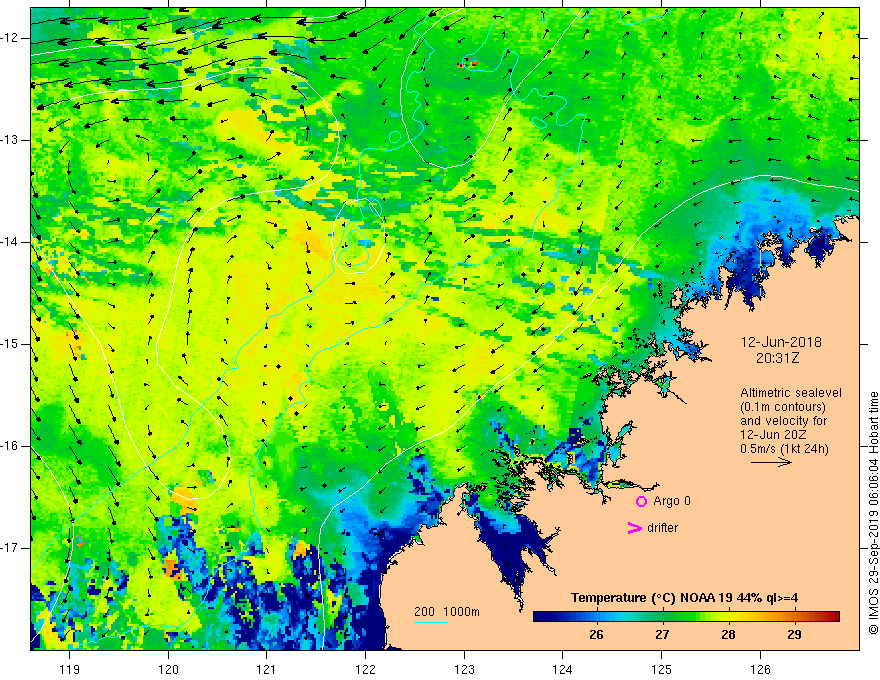Click the temperature colour bar legend
The height and width of the screenshot is (680, 880).
click(x=686, y=617)
